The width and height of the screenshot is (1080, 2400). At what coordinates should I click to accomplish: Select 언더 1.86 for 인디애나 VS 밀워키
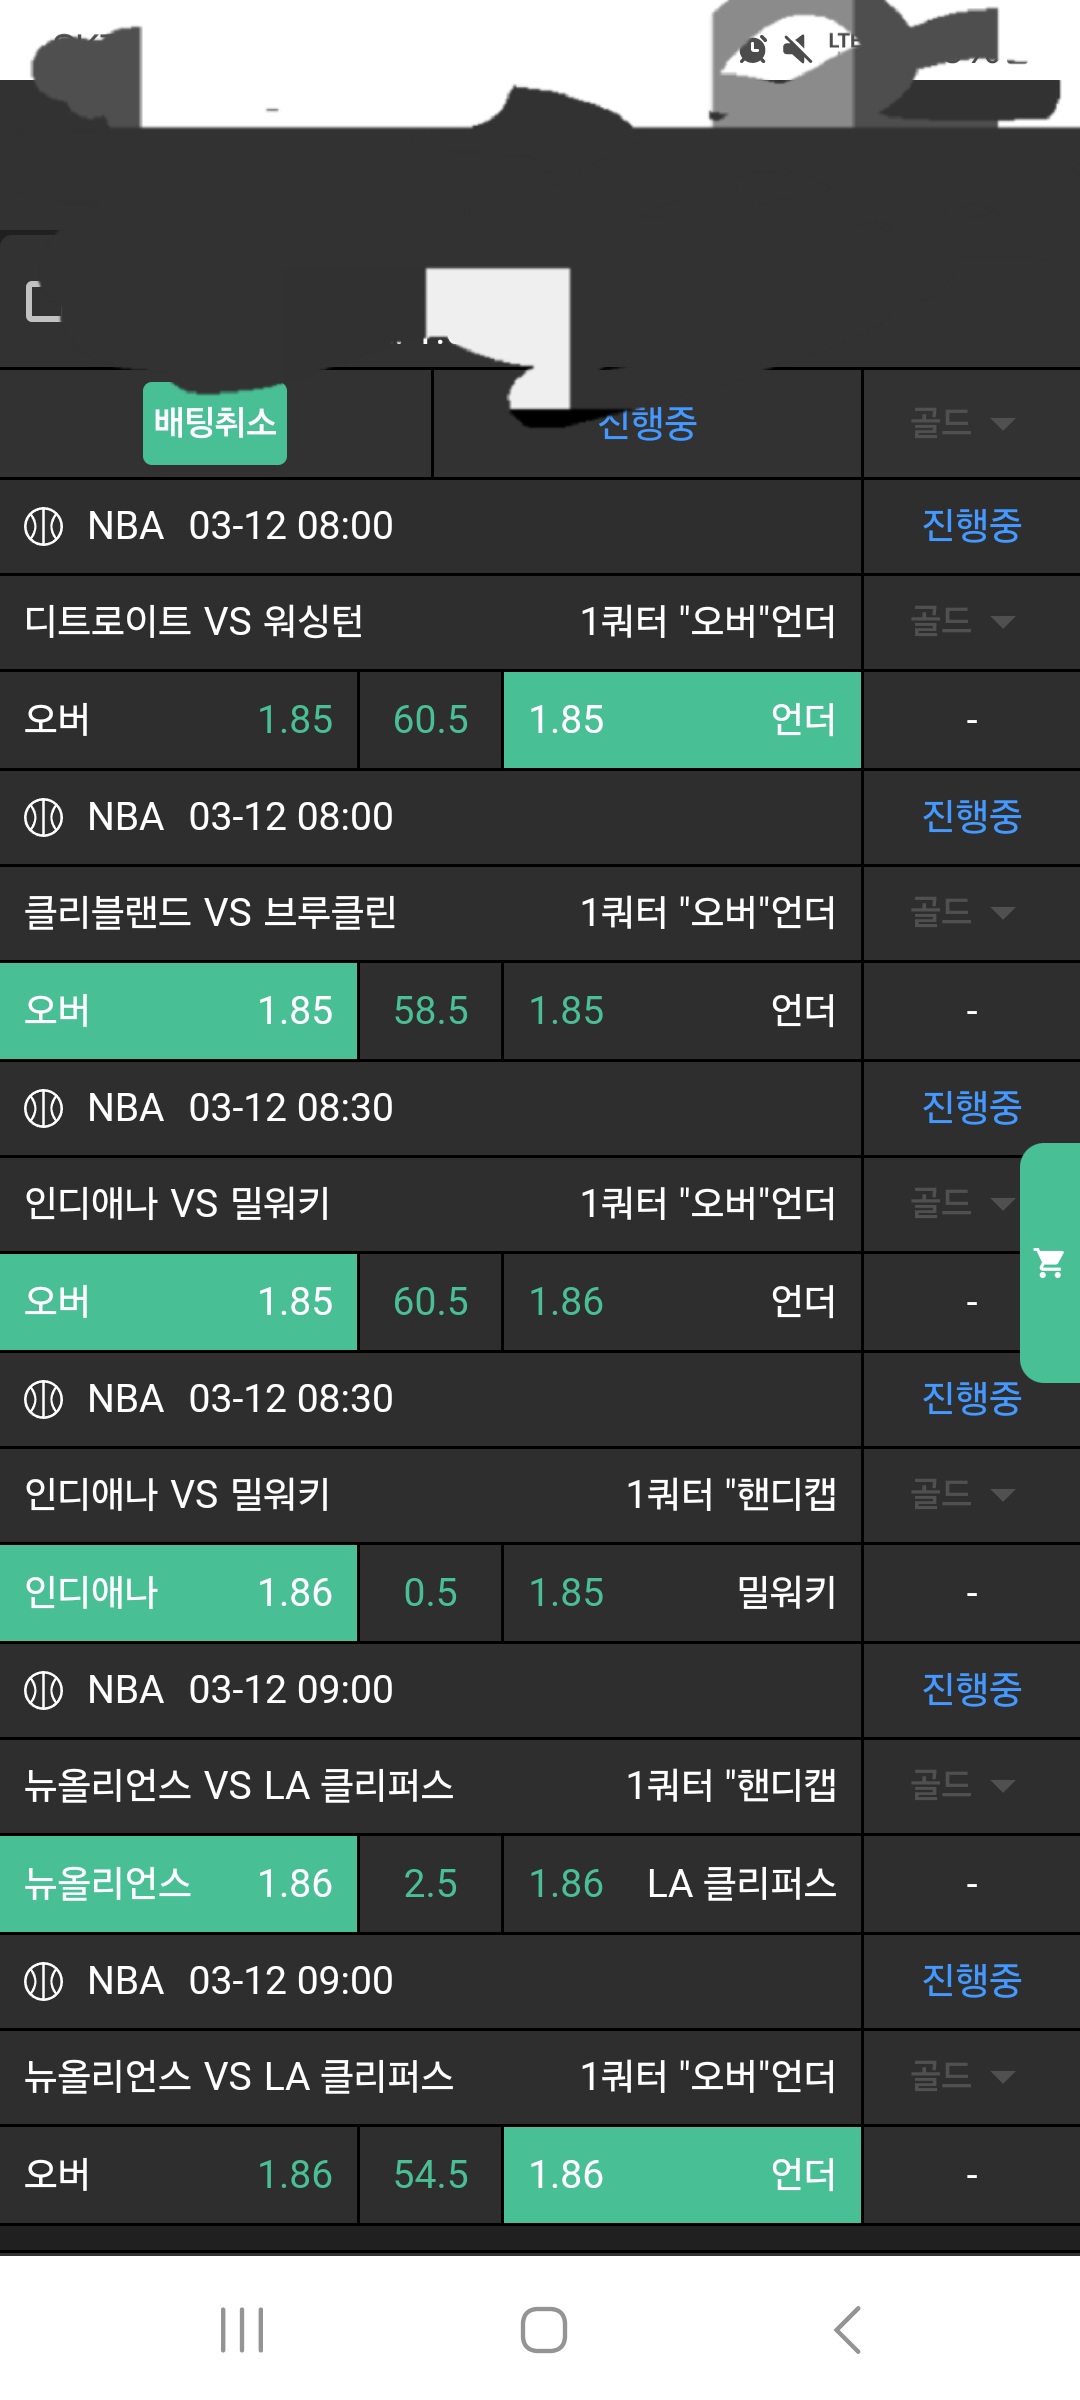pyautogui.click(x=681, y=1302)
